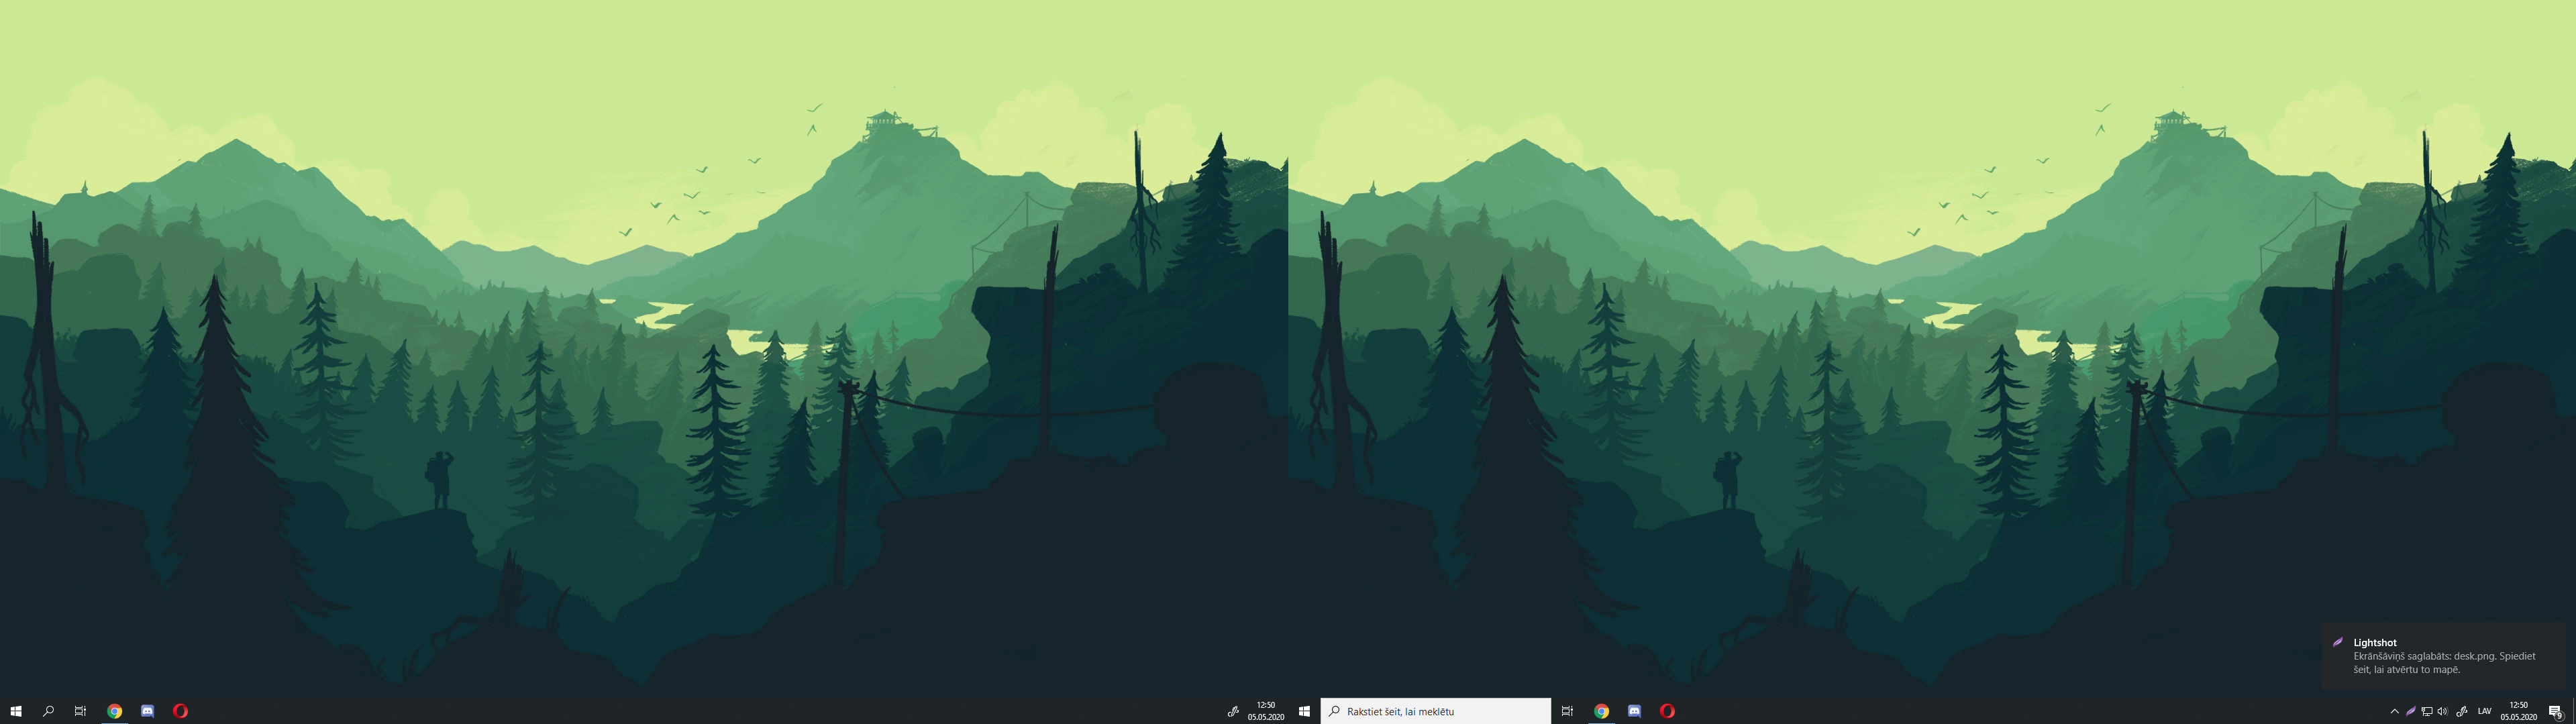Open Task View beside the search box
Image resolution: width=2576 pixels, height=724 pixels.
[x=1567, y=711]
